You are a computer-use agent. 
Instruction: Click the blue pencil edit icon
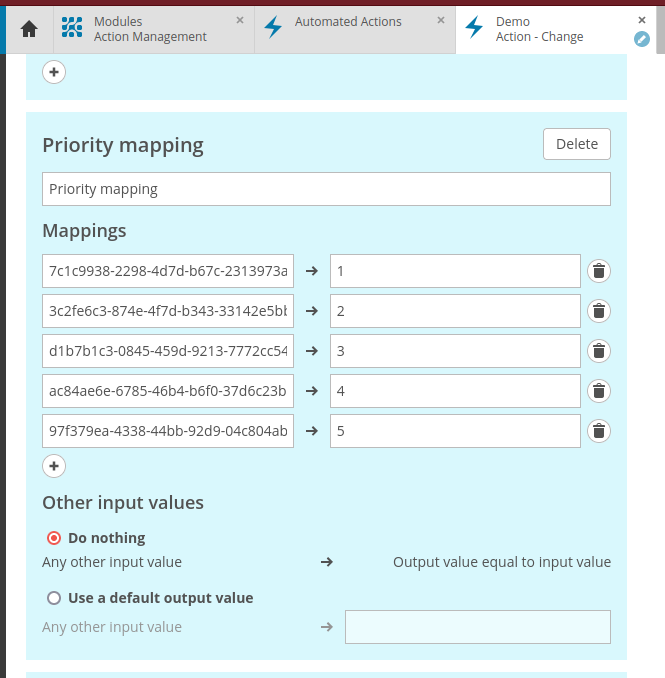pyautogui.click(x=642, y=39)
